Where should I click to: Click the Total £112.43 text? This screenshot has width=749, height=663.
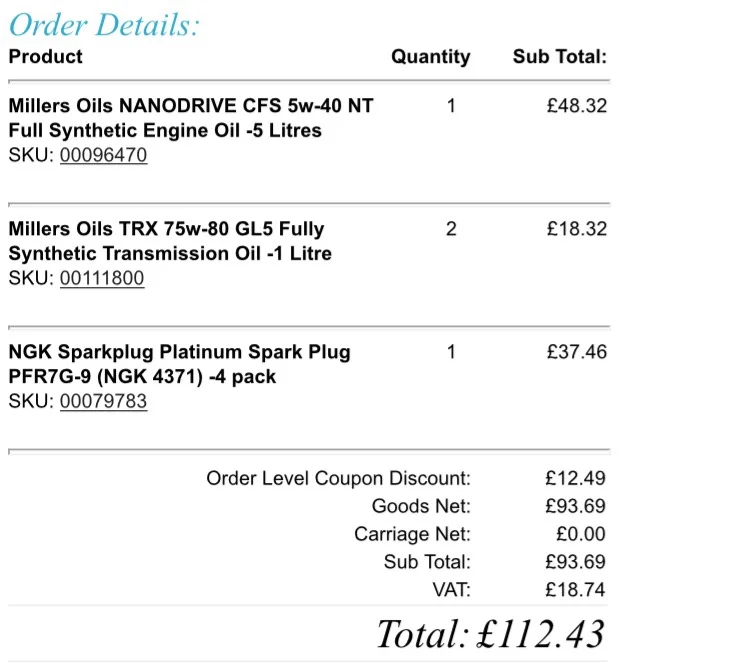(491, 634)
